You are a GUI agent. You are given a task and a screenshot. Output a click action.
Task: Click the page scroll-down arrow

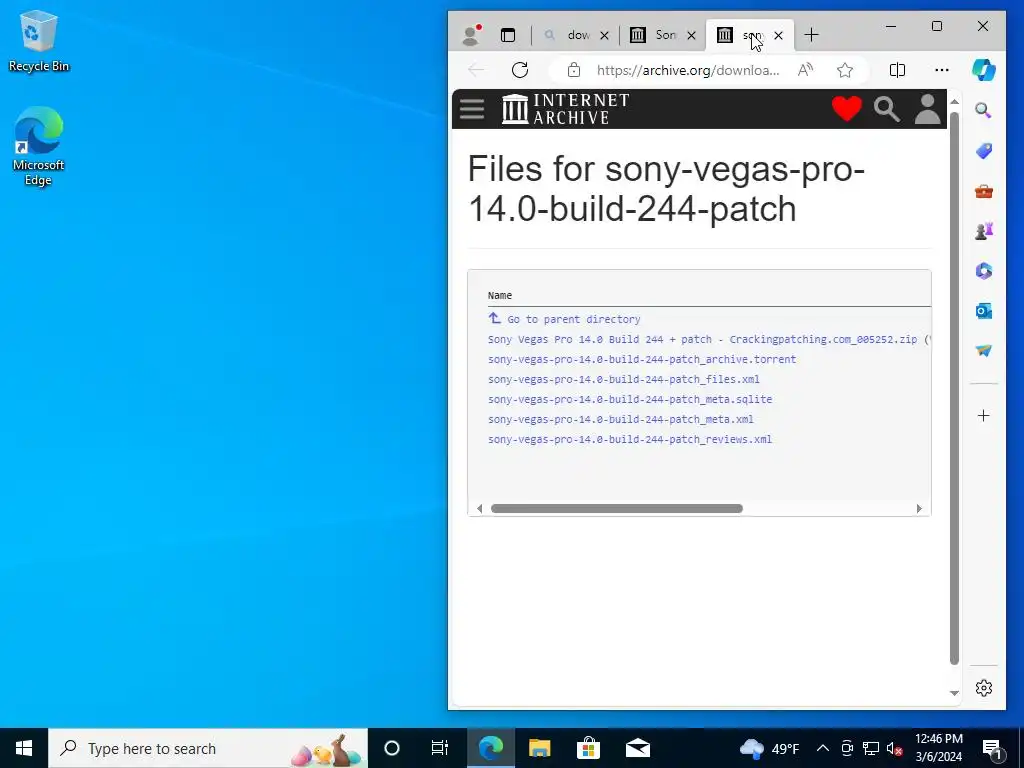point(954,693)
